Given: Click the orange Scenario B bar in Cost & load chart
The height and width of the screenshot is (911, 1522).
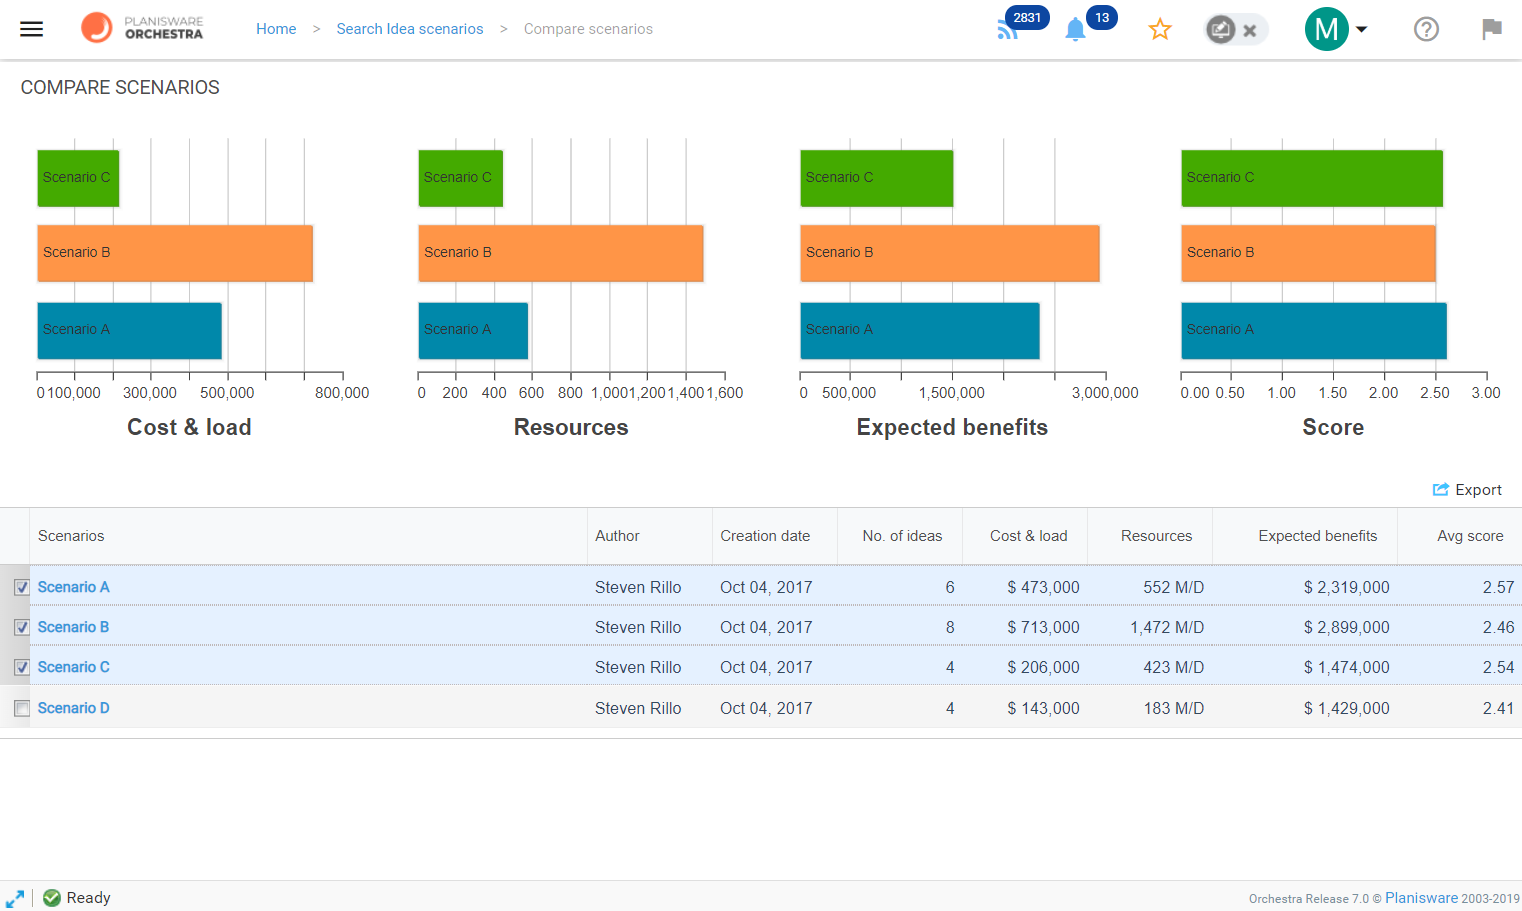Looking at the screenshot, I should click(x=175, y=253).
